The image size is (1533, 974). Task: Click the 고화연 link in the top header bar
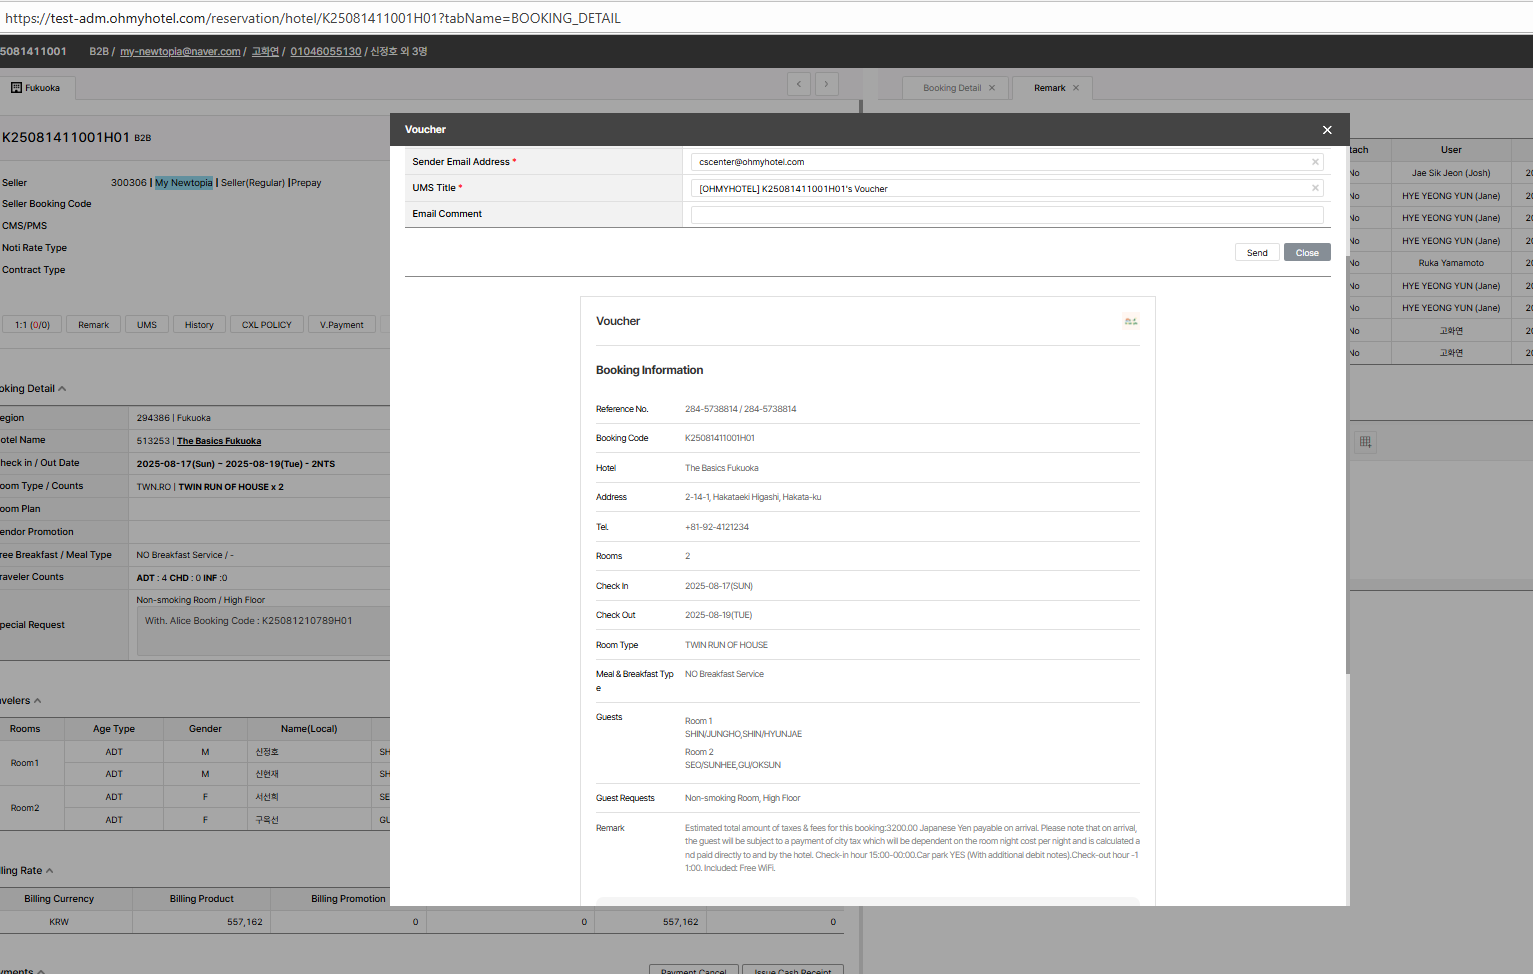tap(265, 52)
